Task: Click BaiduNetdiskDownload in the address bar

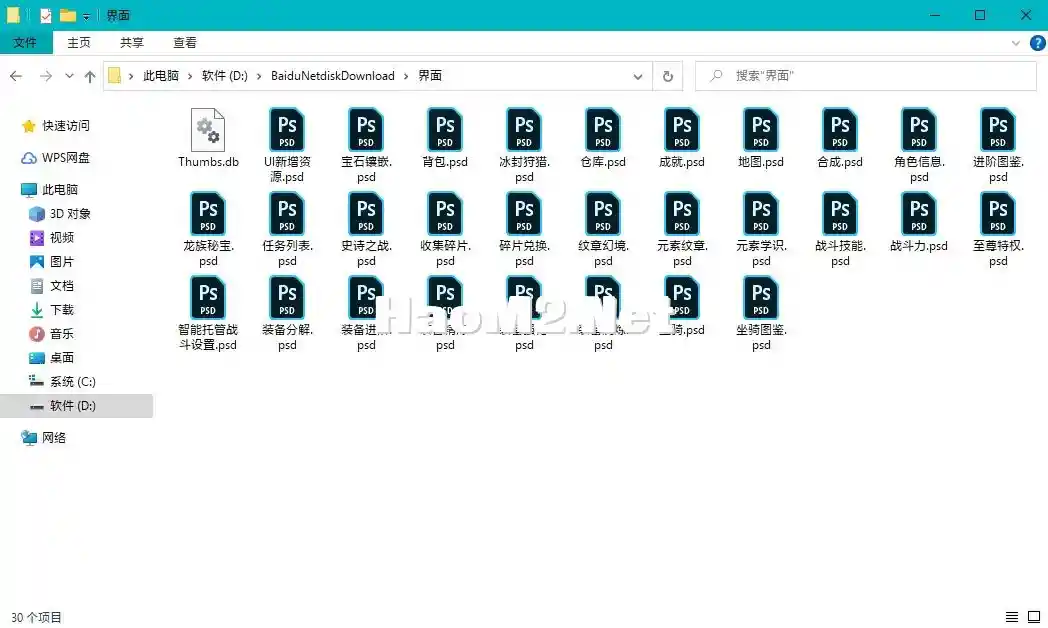Action: point(332,76)
